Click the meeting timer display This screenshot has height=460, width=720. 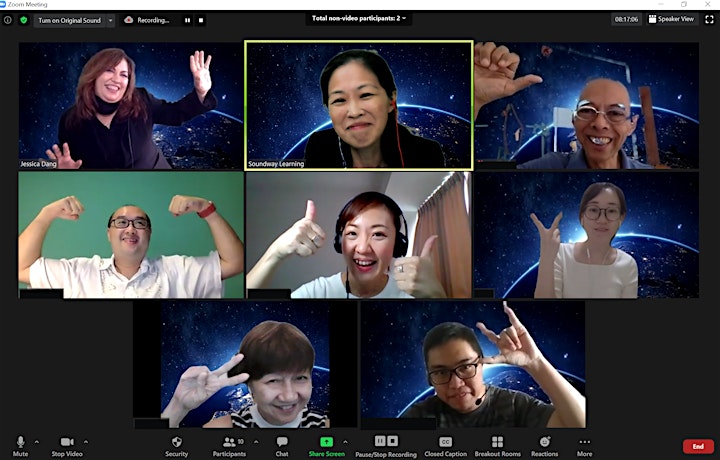(626, 19)
